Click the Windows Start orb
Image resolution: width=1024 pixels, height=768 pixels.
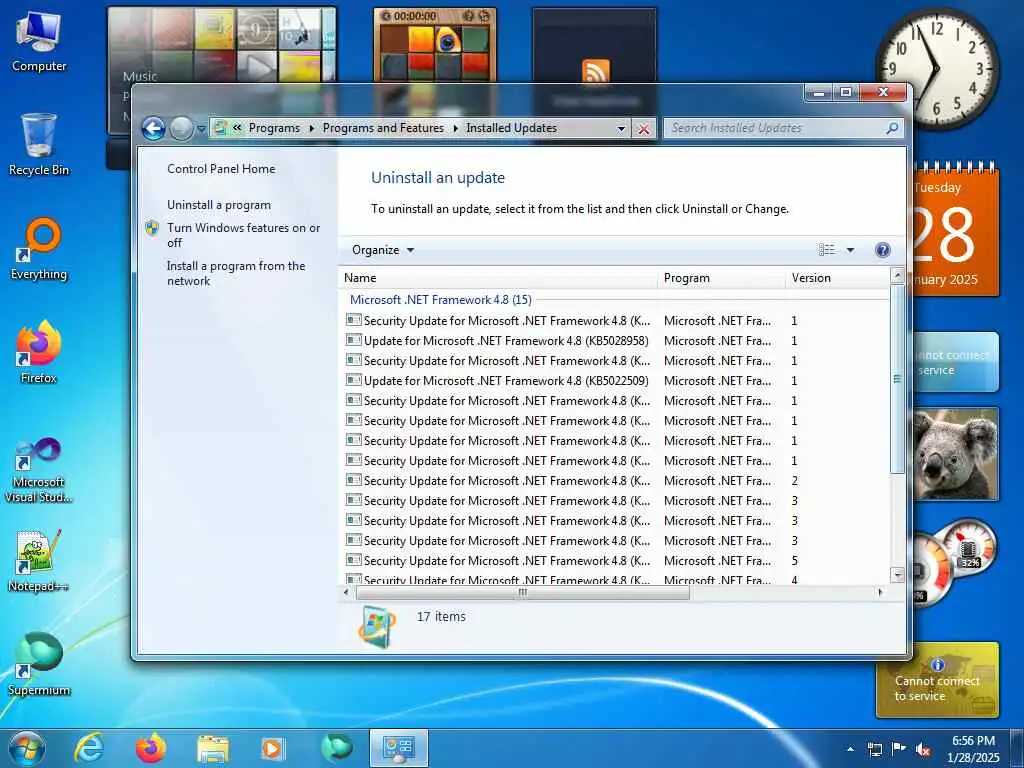pyautogui.click(x=26, y=748)
